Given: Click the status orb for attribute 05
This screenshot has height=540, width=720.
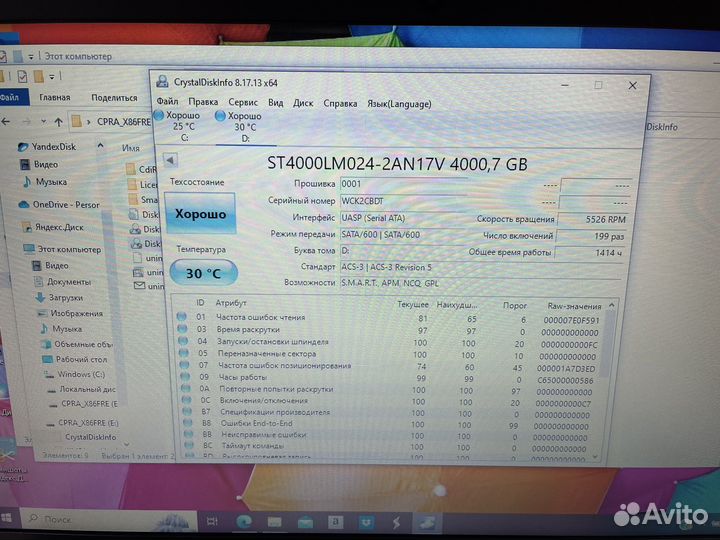Looking at the screenshot, I should point(182,354).
